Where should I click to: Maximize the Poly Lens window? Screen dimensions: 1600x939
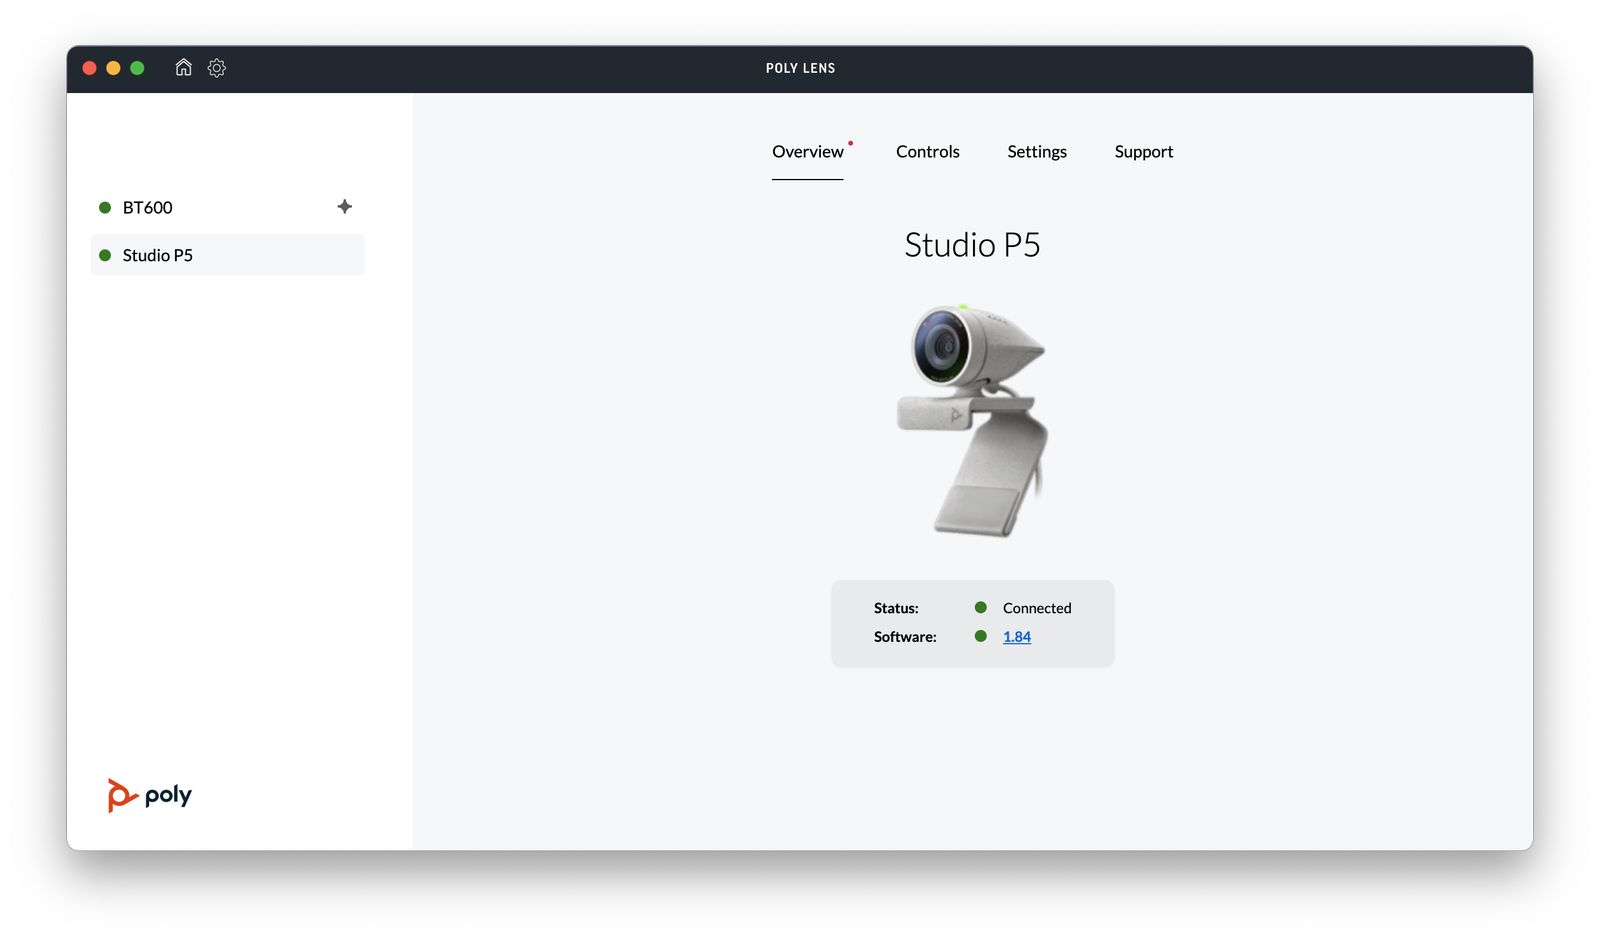pyautogui.click(x=137, y=68)
